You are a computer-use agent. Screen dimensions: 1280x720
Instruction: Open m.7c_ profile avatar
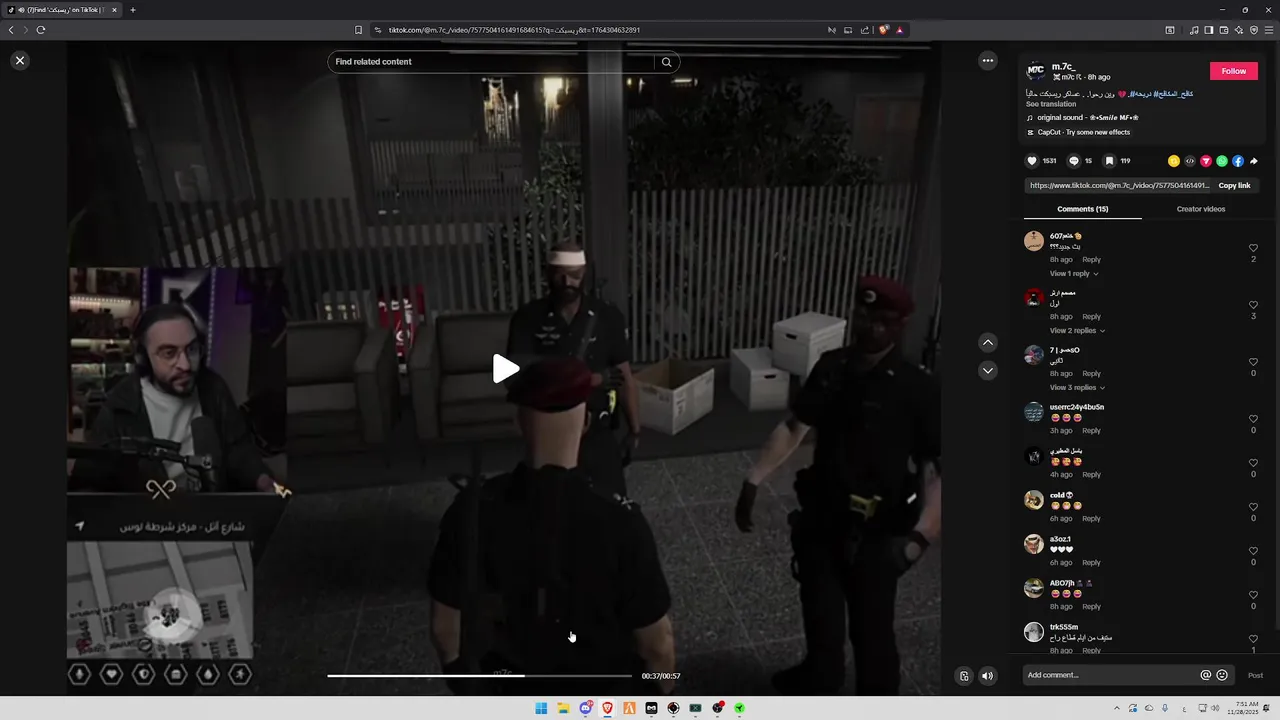coord(1036,71)
